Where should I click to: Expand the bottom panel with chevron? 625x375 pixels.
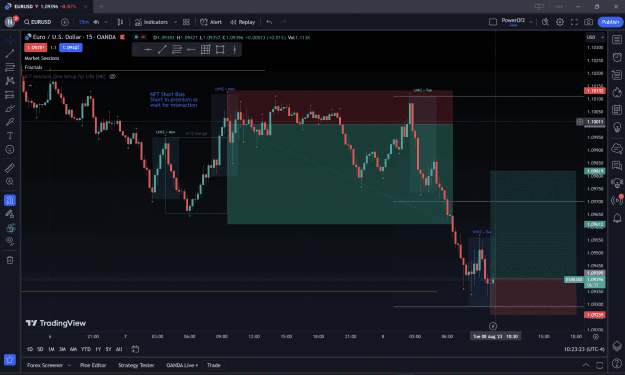(586, 365)
